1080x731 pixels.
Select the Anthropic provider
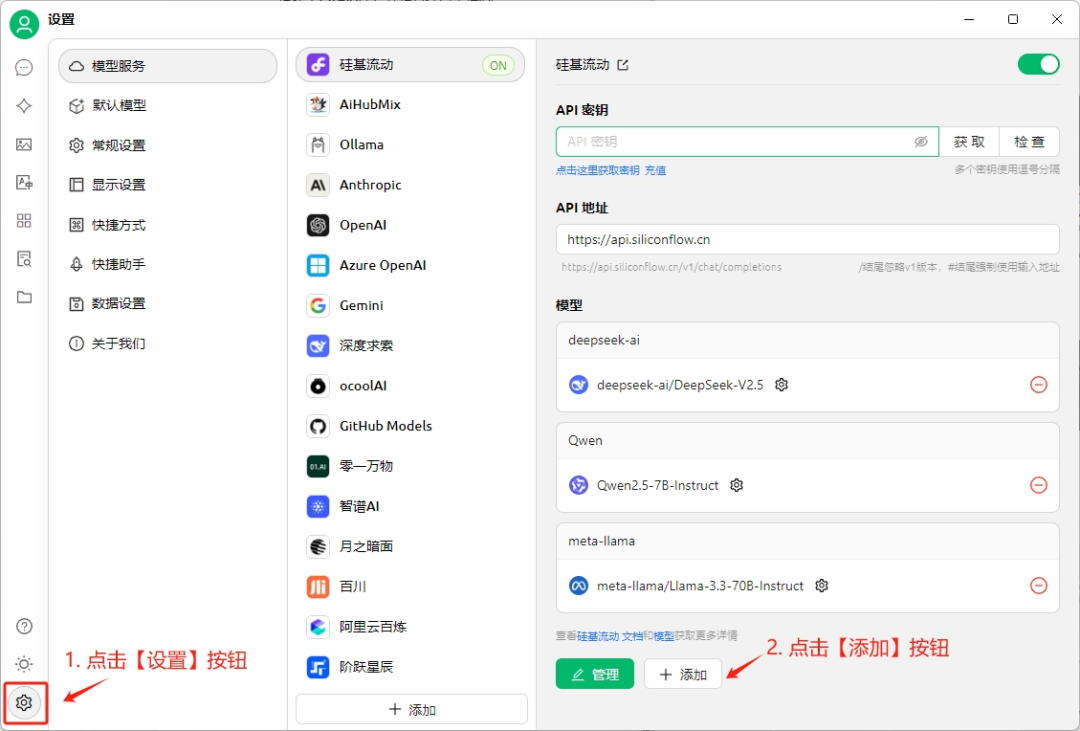(x=411, y=185)
